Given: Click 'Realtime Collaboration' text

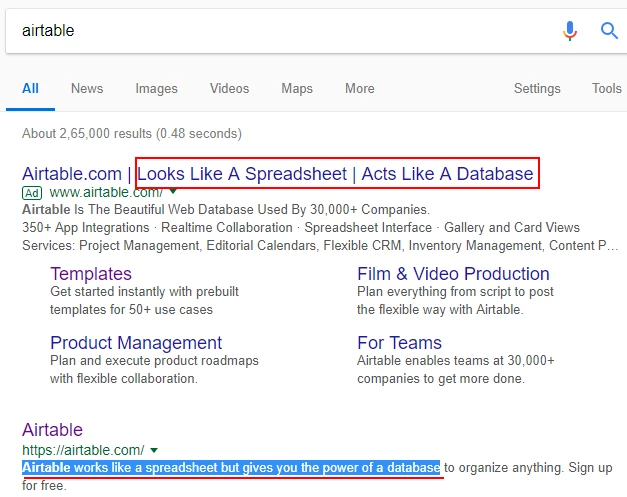Looking at the screenshot, I should 227,228.
